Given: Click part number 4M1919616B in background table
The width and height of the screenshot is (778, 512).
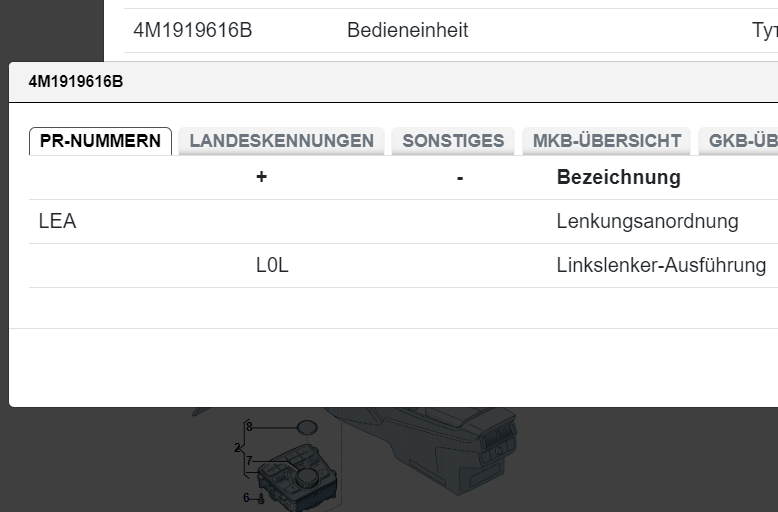Looking at the screenshot, I should point(192,31).
